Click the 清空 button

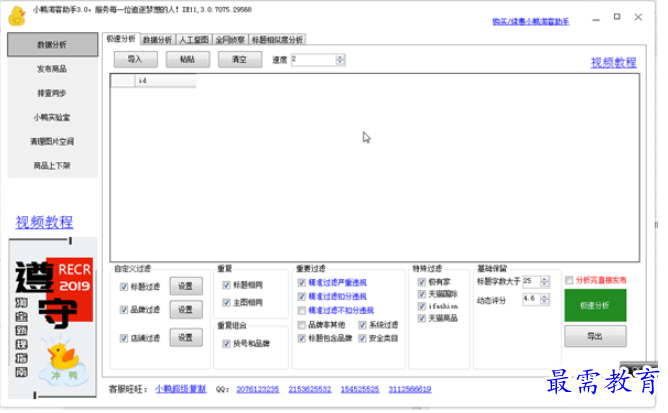pyautogui.click(x=240, y=60)
